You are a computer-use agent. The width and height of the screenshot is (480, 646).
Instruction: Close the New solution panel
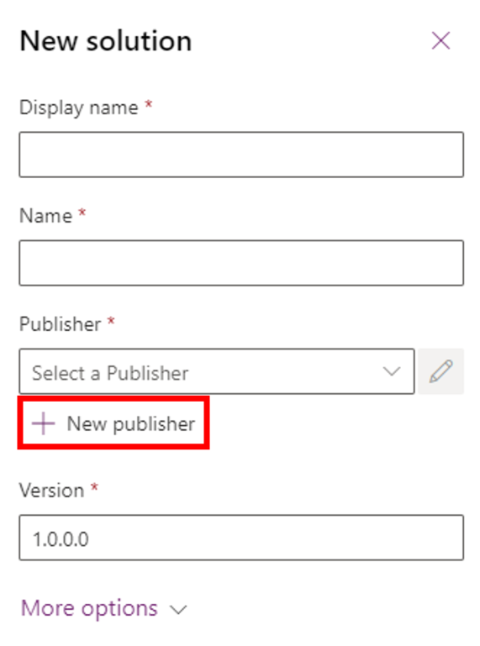point(440,41)
